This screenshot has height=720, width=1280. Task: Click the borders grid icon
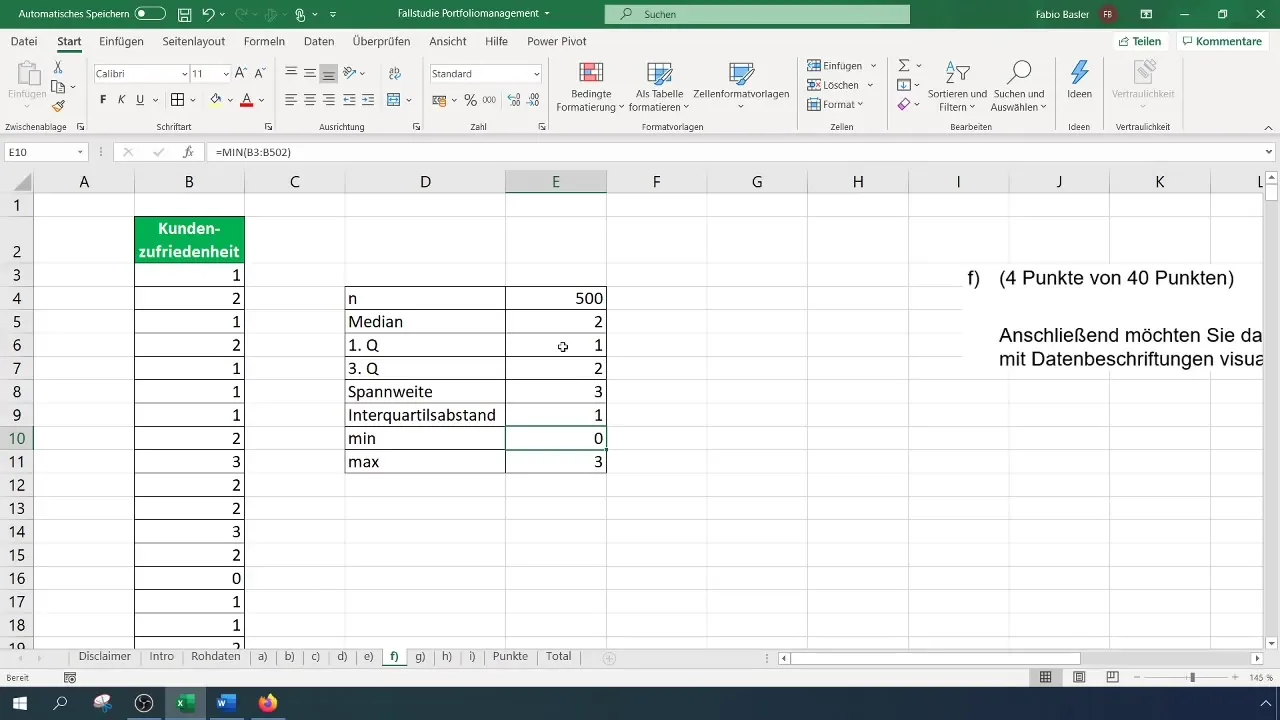click(x=177, y=100)
